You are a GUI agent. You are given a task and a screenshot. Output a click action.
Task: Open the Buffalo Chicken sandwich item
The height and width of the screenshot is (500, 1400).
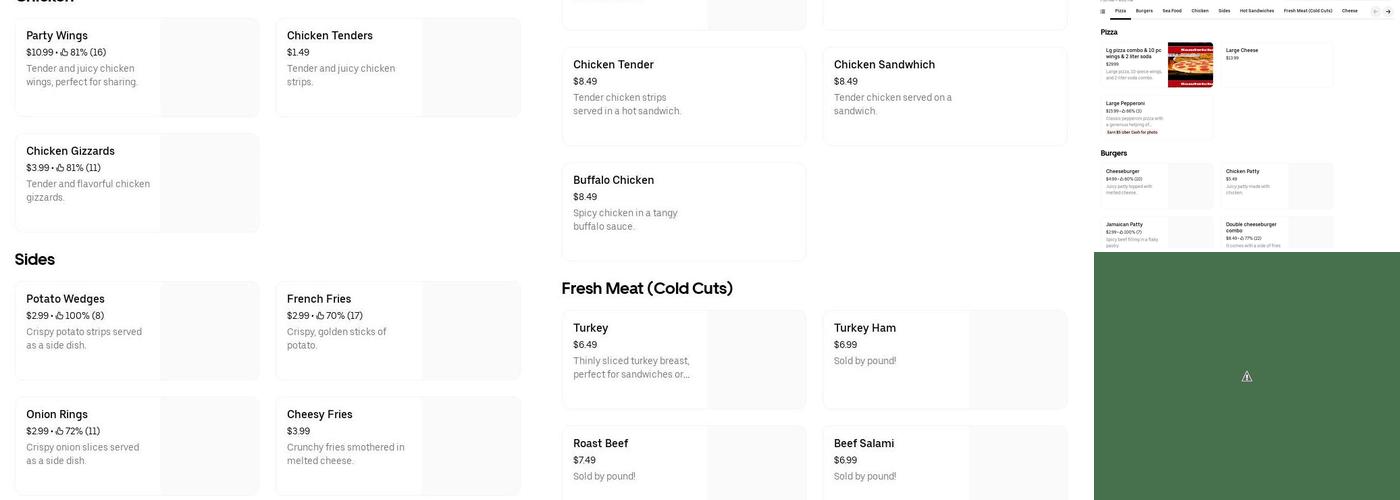tap(683, 212)
